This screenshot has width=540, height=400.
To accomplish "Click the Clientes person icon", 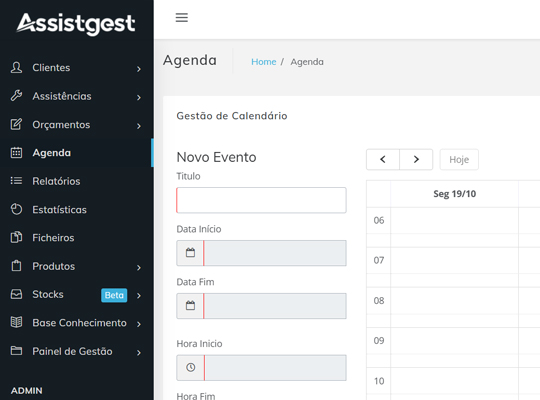I will tap(16, 68).
